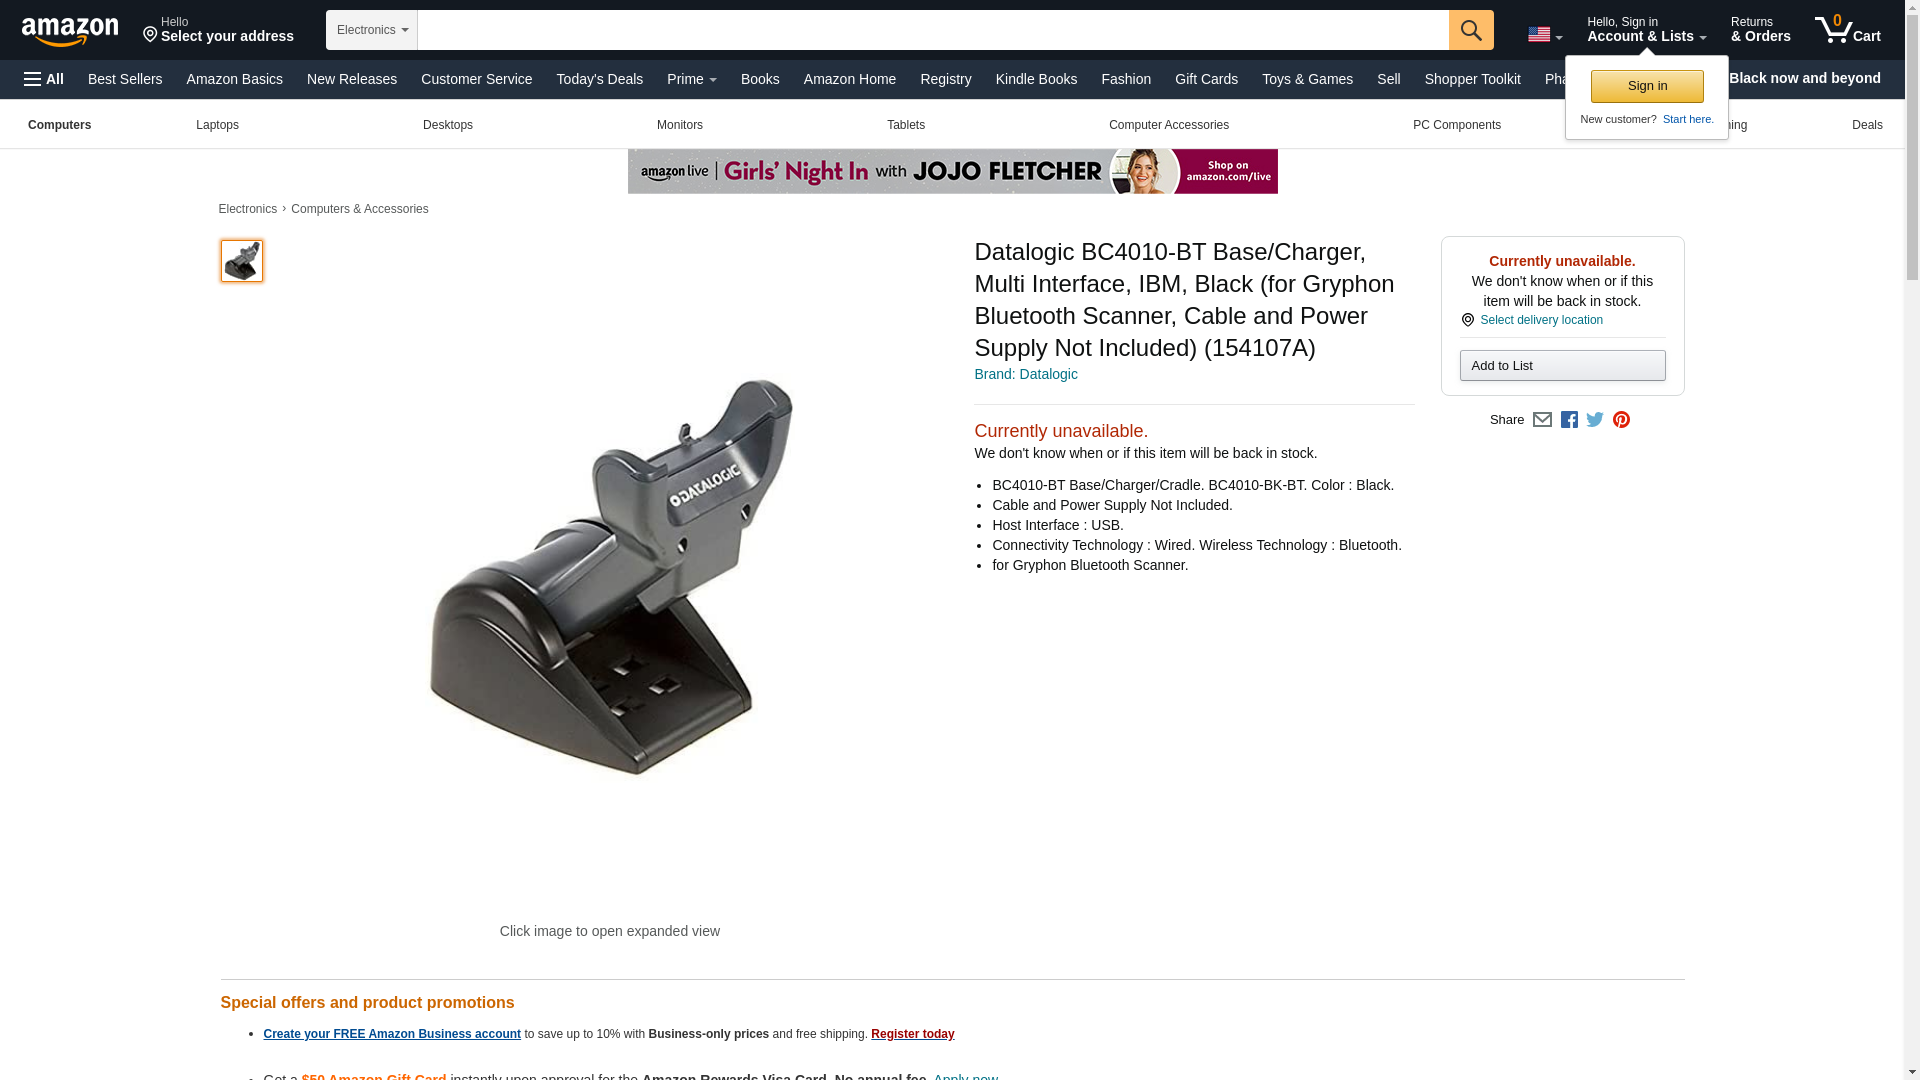Screen dimensions: 1920x1080
Task: Expand the Prime menu
Action: point(691,79)
